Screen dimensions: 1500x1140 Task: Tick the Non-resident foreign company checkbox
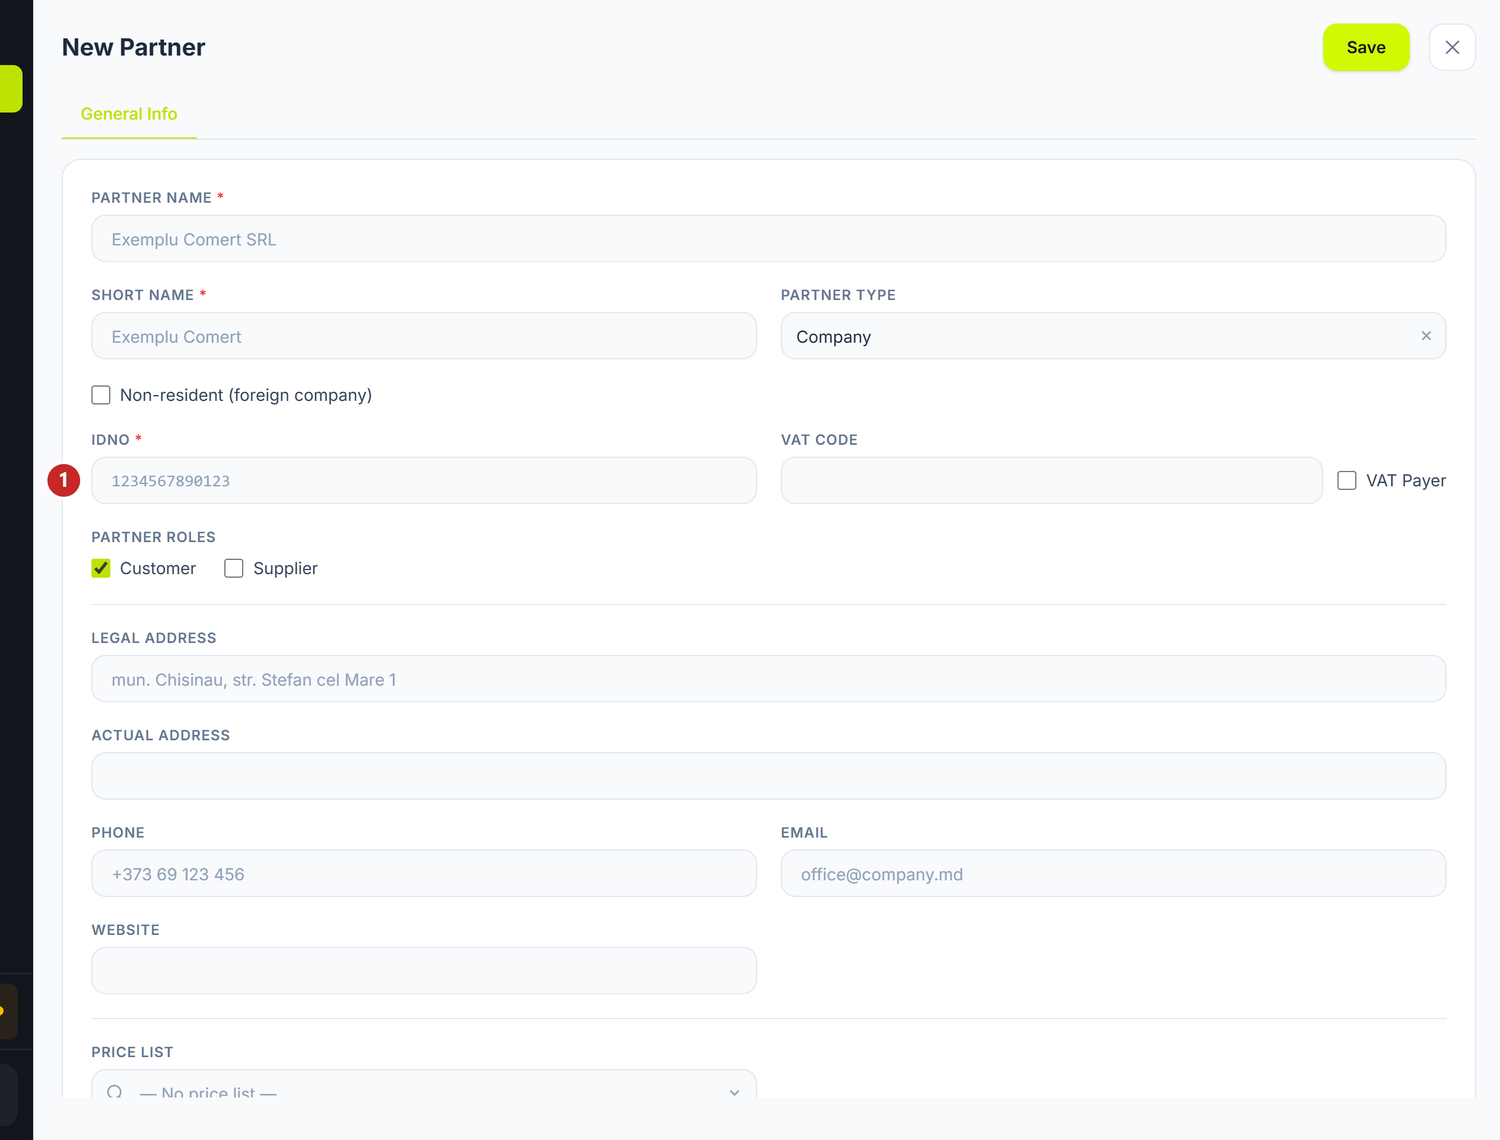pos(101,395)
